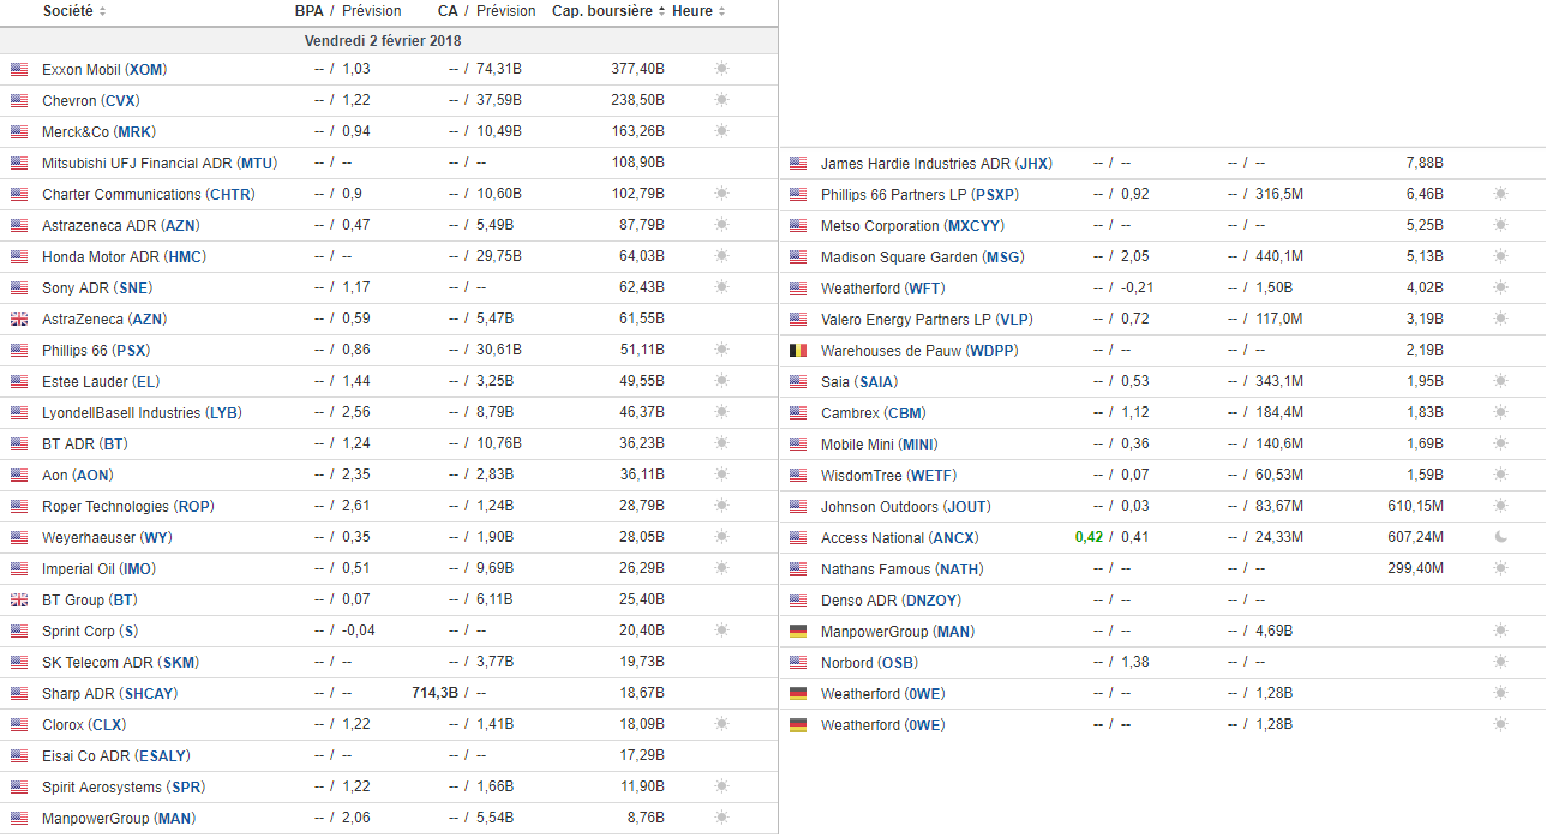Sort by the Cap. boursière column header
This screenshot has height=834, width=1546.
point(608,11)
